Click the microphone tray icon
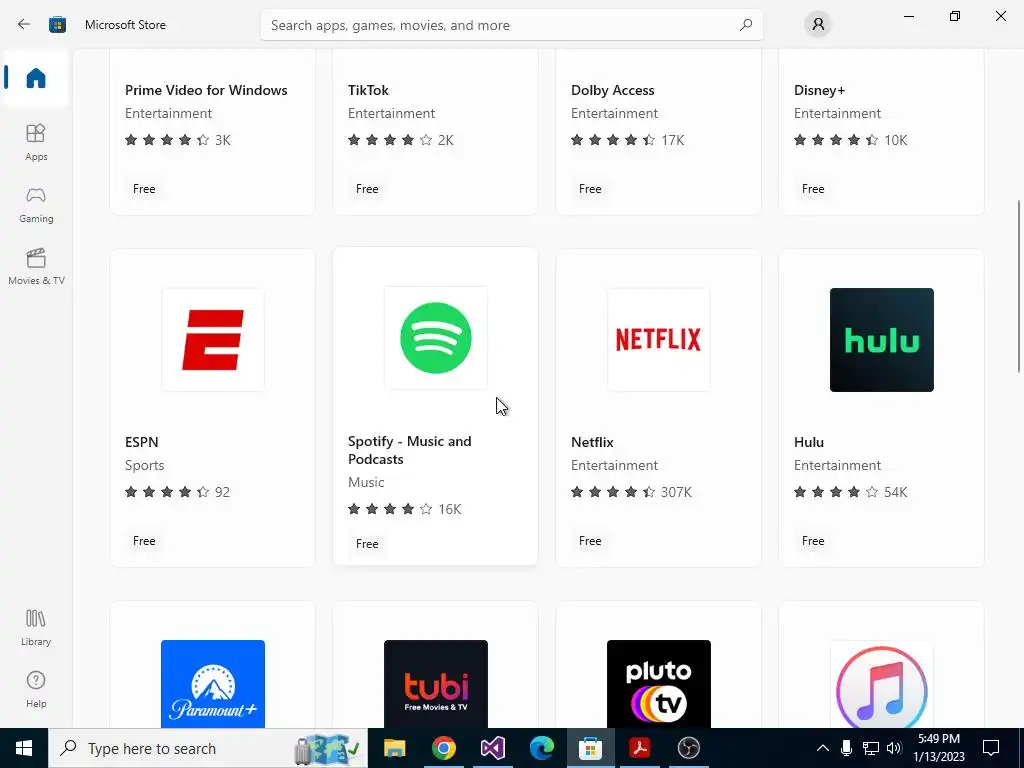1024x768 pixels. point(846,748)
